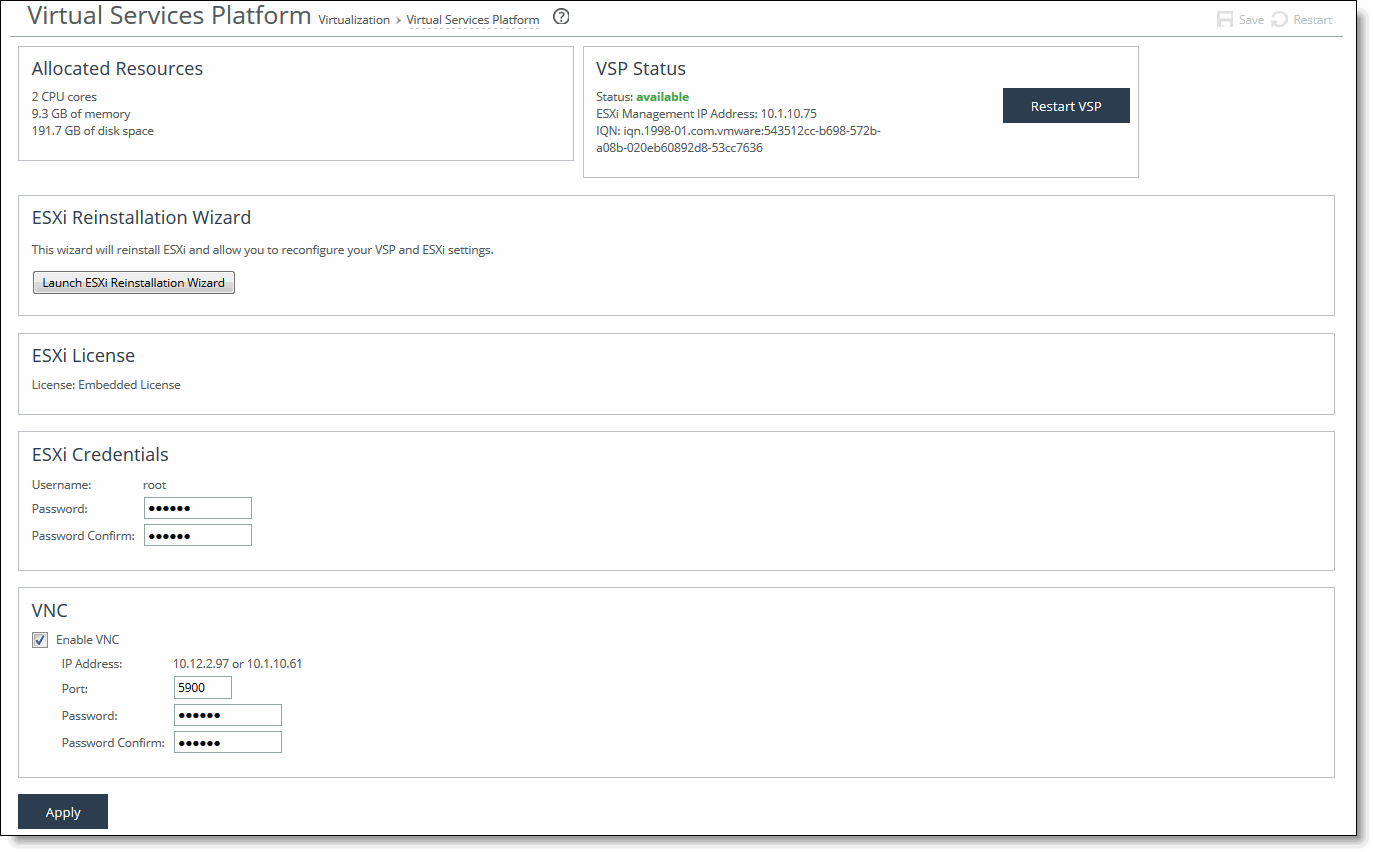Screen dimensions: 1373x852
Task: Launch the ESXi Reinstallation Wizard
Action: click(x=134, y=283)
